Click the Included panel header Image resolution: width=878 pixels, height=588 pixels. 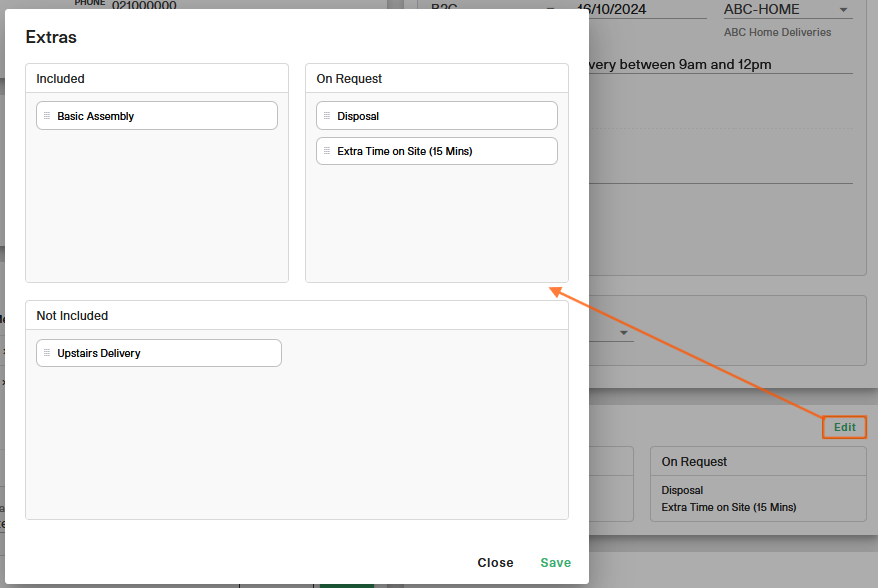coord(157,79)
